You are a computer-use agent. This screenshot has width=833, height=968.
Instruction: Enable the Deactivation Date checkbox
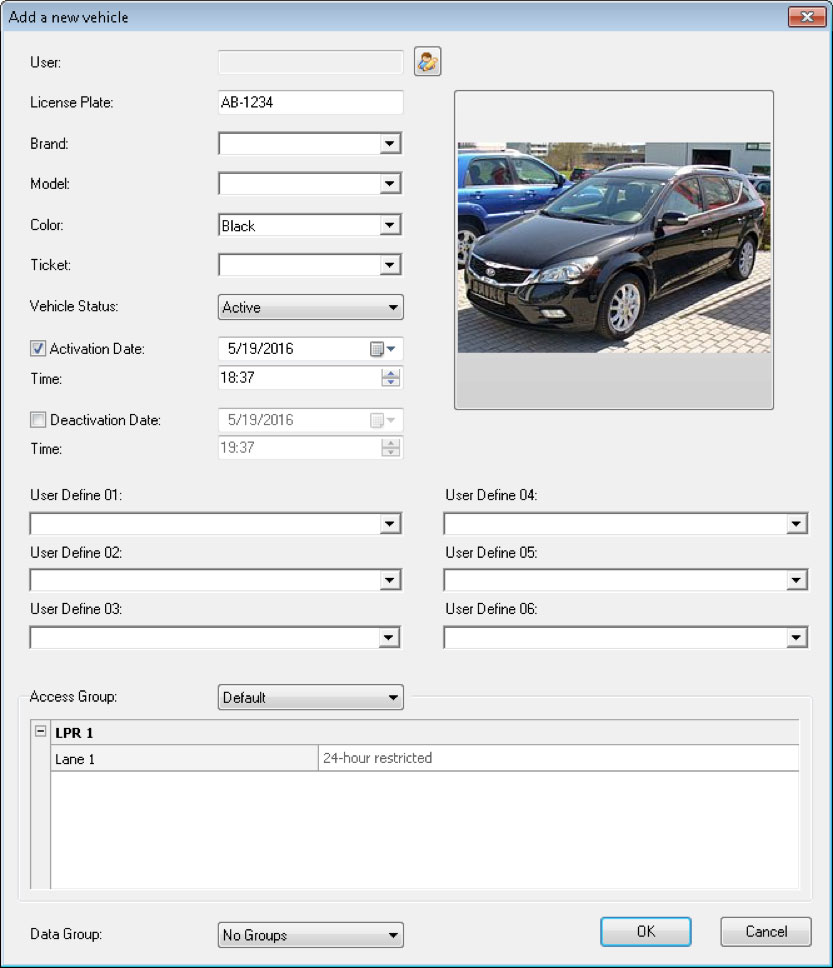pos(39,420)
